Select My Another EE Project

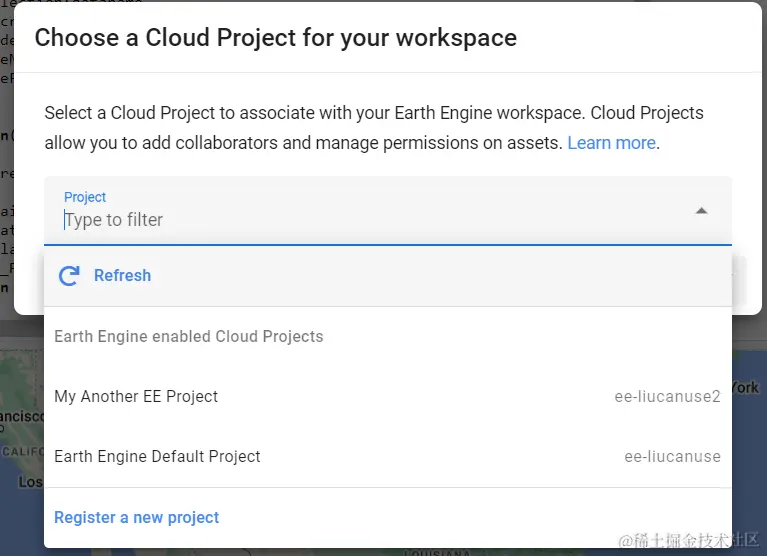[136, 396]
